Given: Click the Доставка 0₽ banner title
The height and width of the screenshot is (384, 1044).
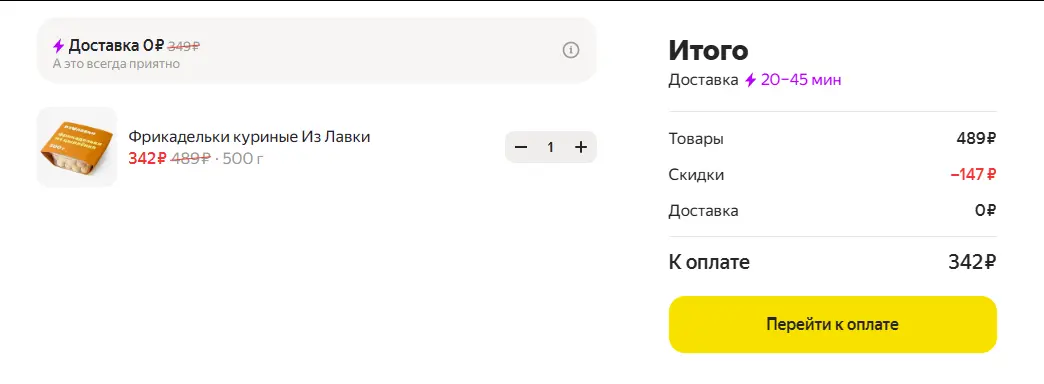Looking at the screenshot, I should 116,45.
